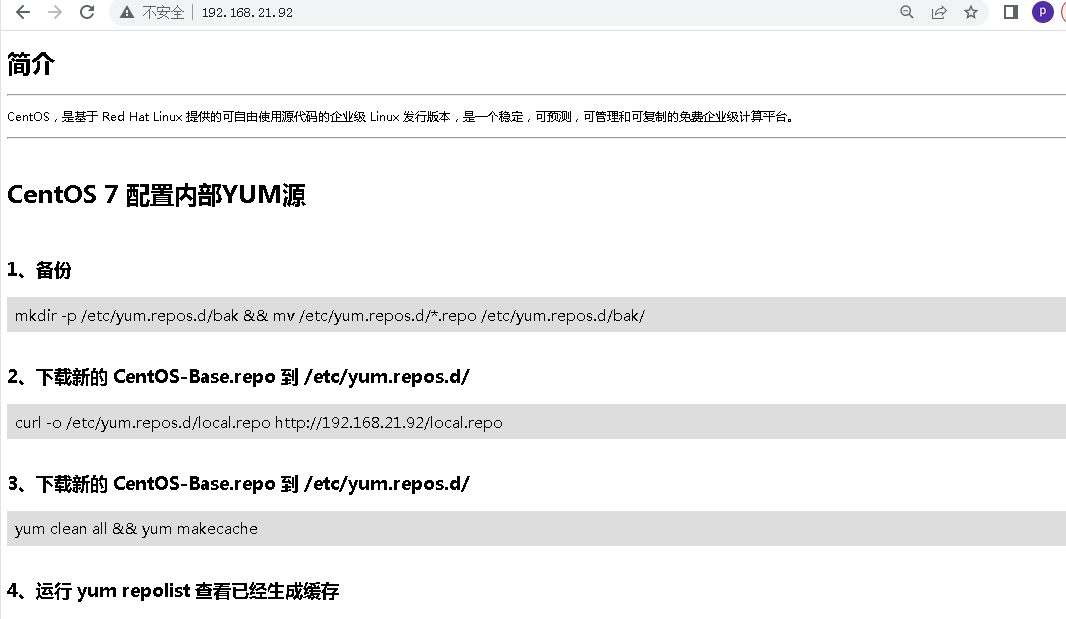Click the yum clean all command block

(536, 529)
